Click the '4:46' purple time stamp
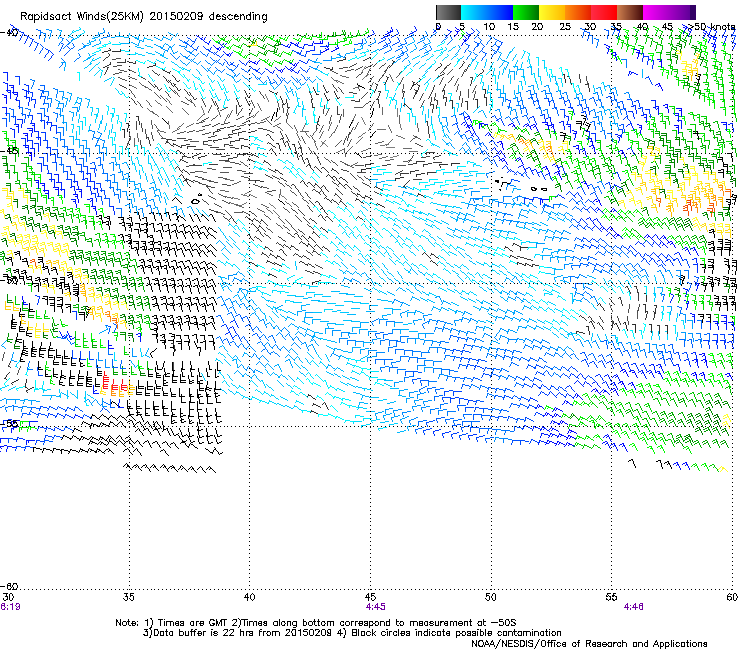 [633, 607]
